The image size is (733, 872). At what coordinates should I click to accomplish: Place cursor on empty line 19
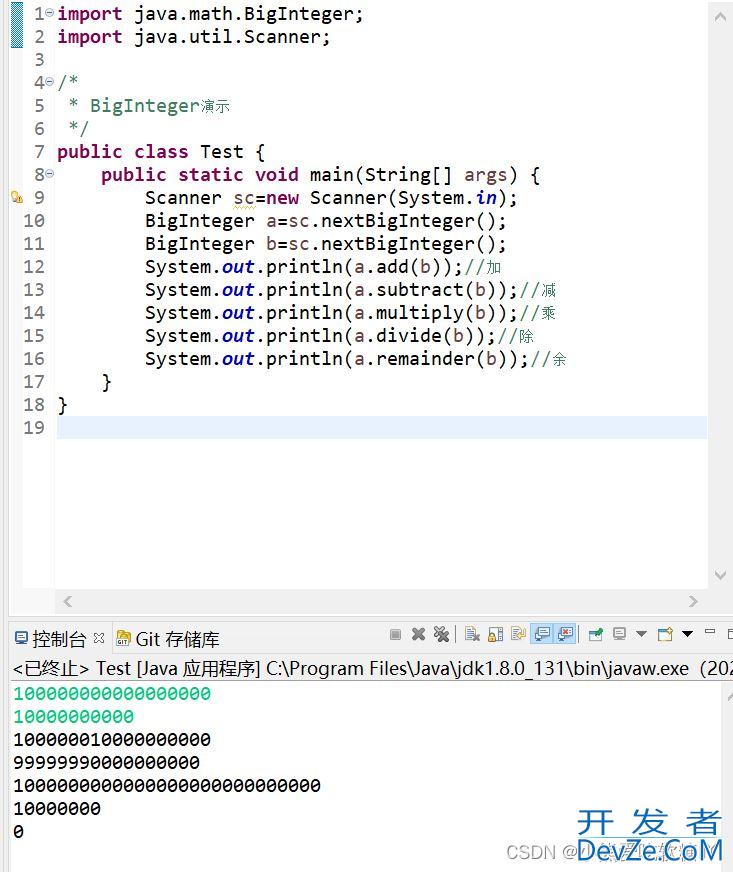(x=382, y=428)
